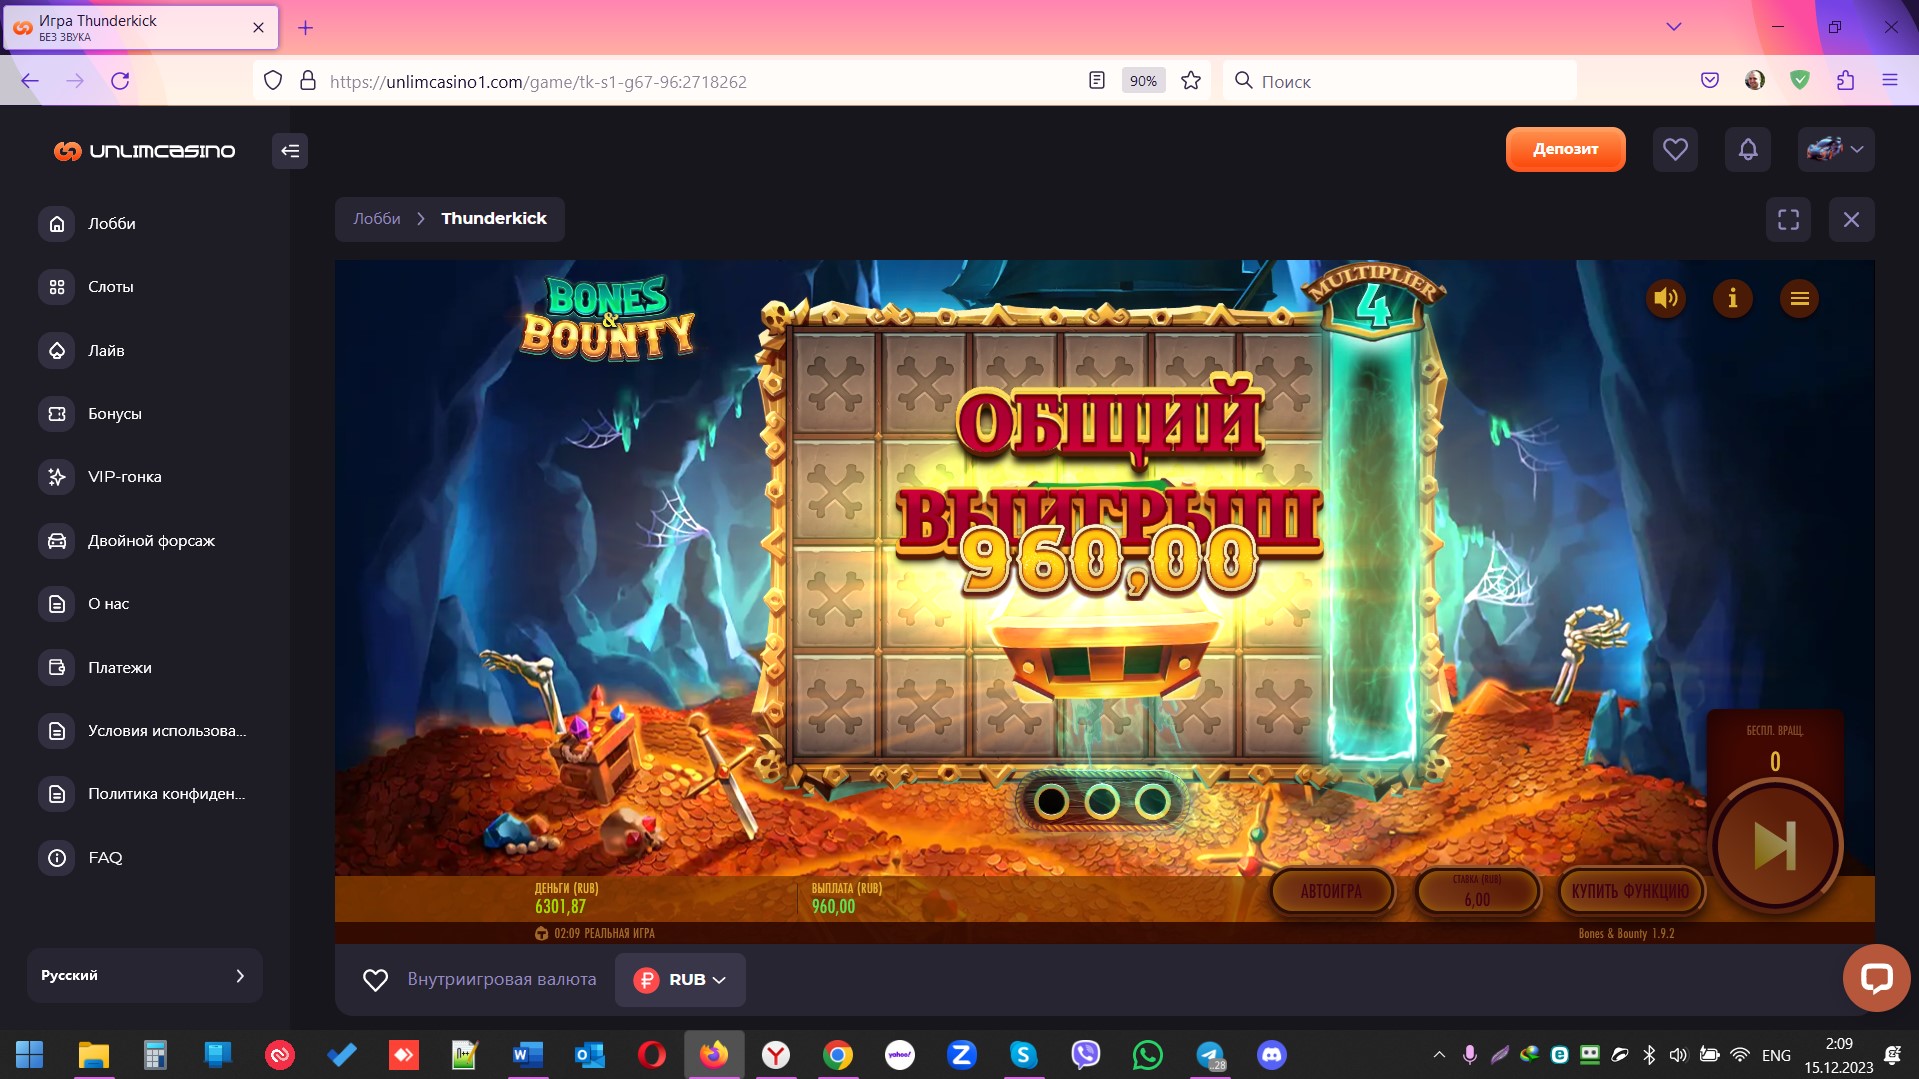
Task: Open Бонусы sidebar section
Action: [114, 414]
